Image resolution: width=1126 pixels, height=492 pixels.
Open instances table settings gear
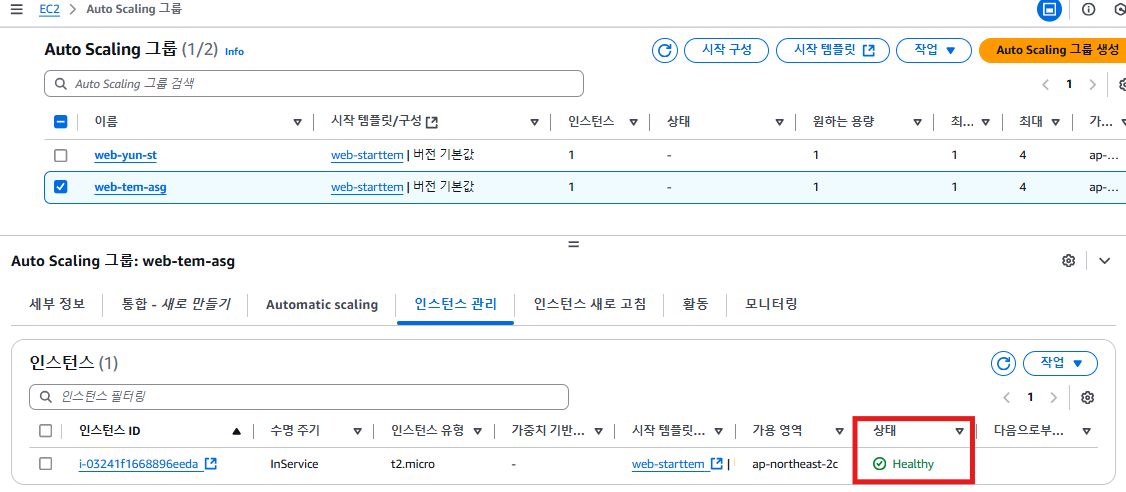(1087, 397)
